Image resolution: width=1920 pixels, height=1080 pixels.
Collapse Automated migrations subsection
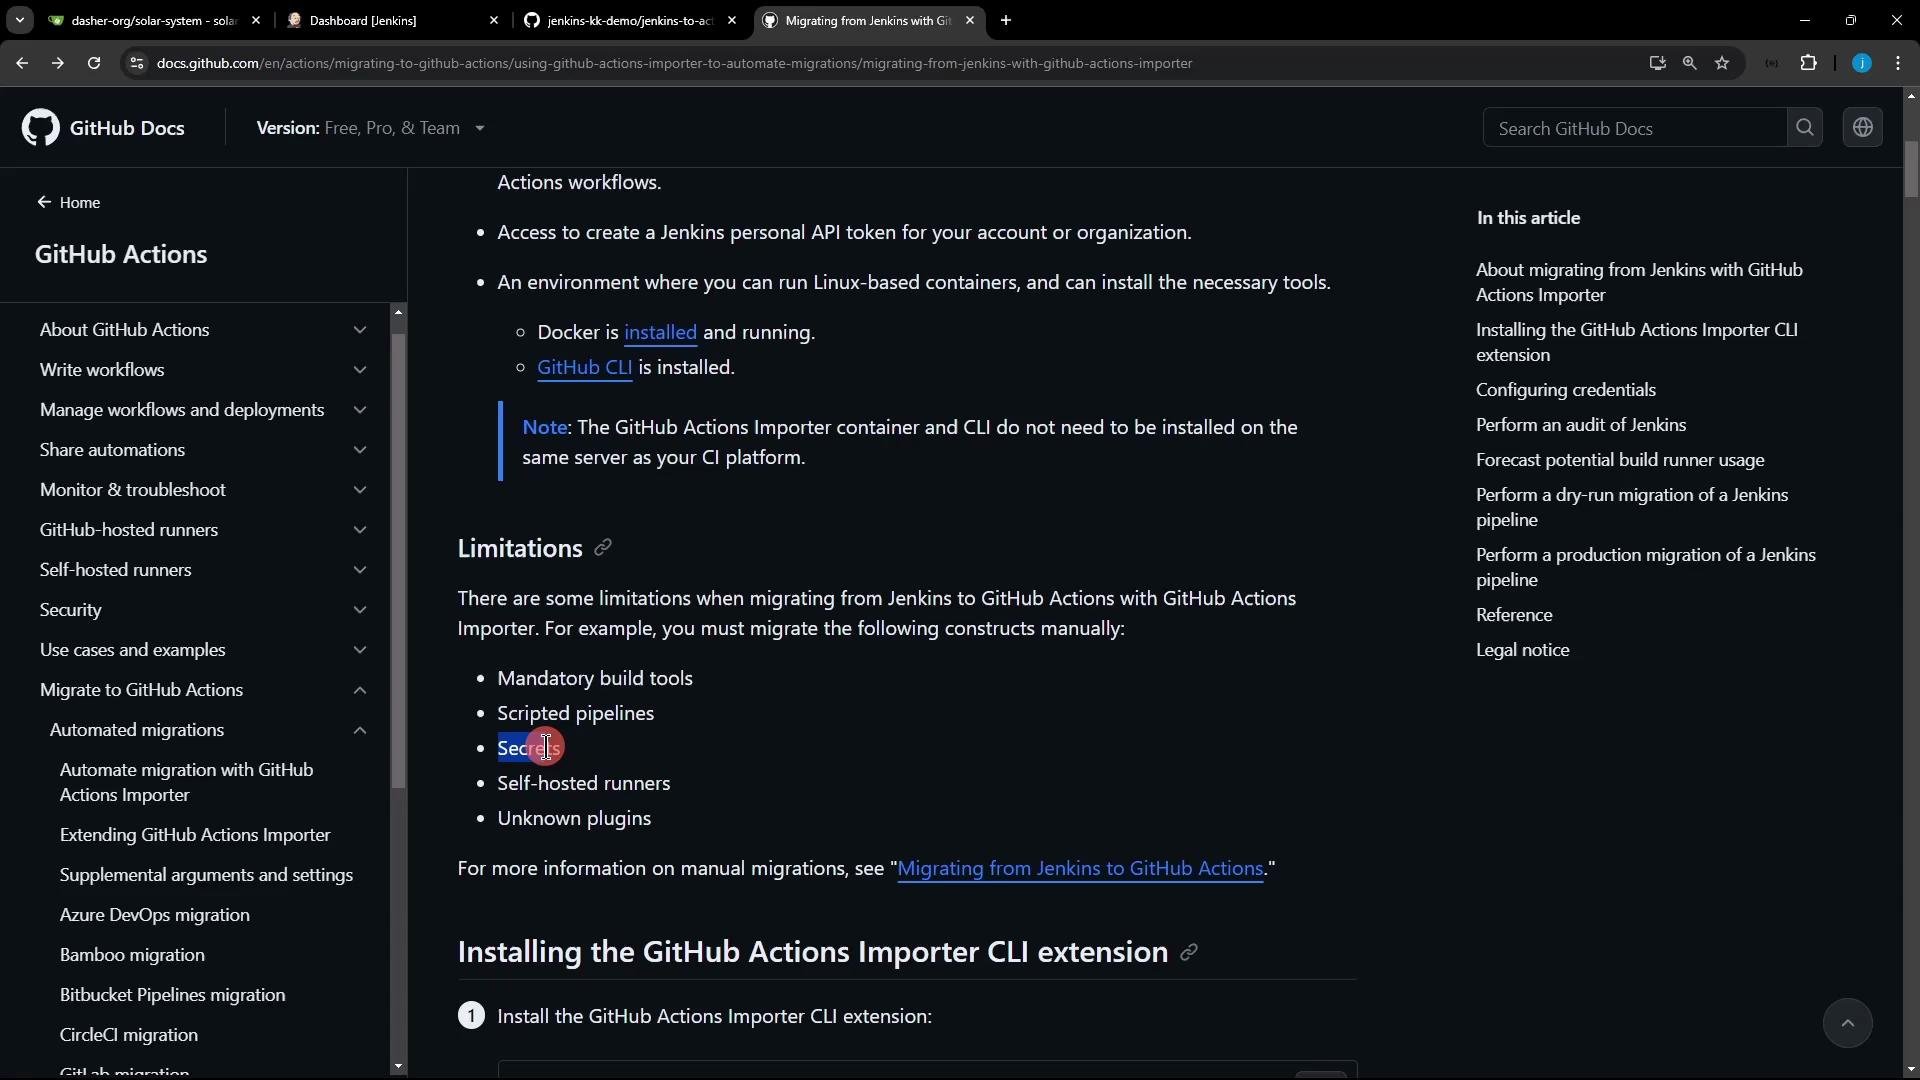click(x=208, y=730)
